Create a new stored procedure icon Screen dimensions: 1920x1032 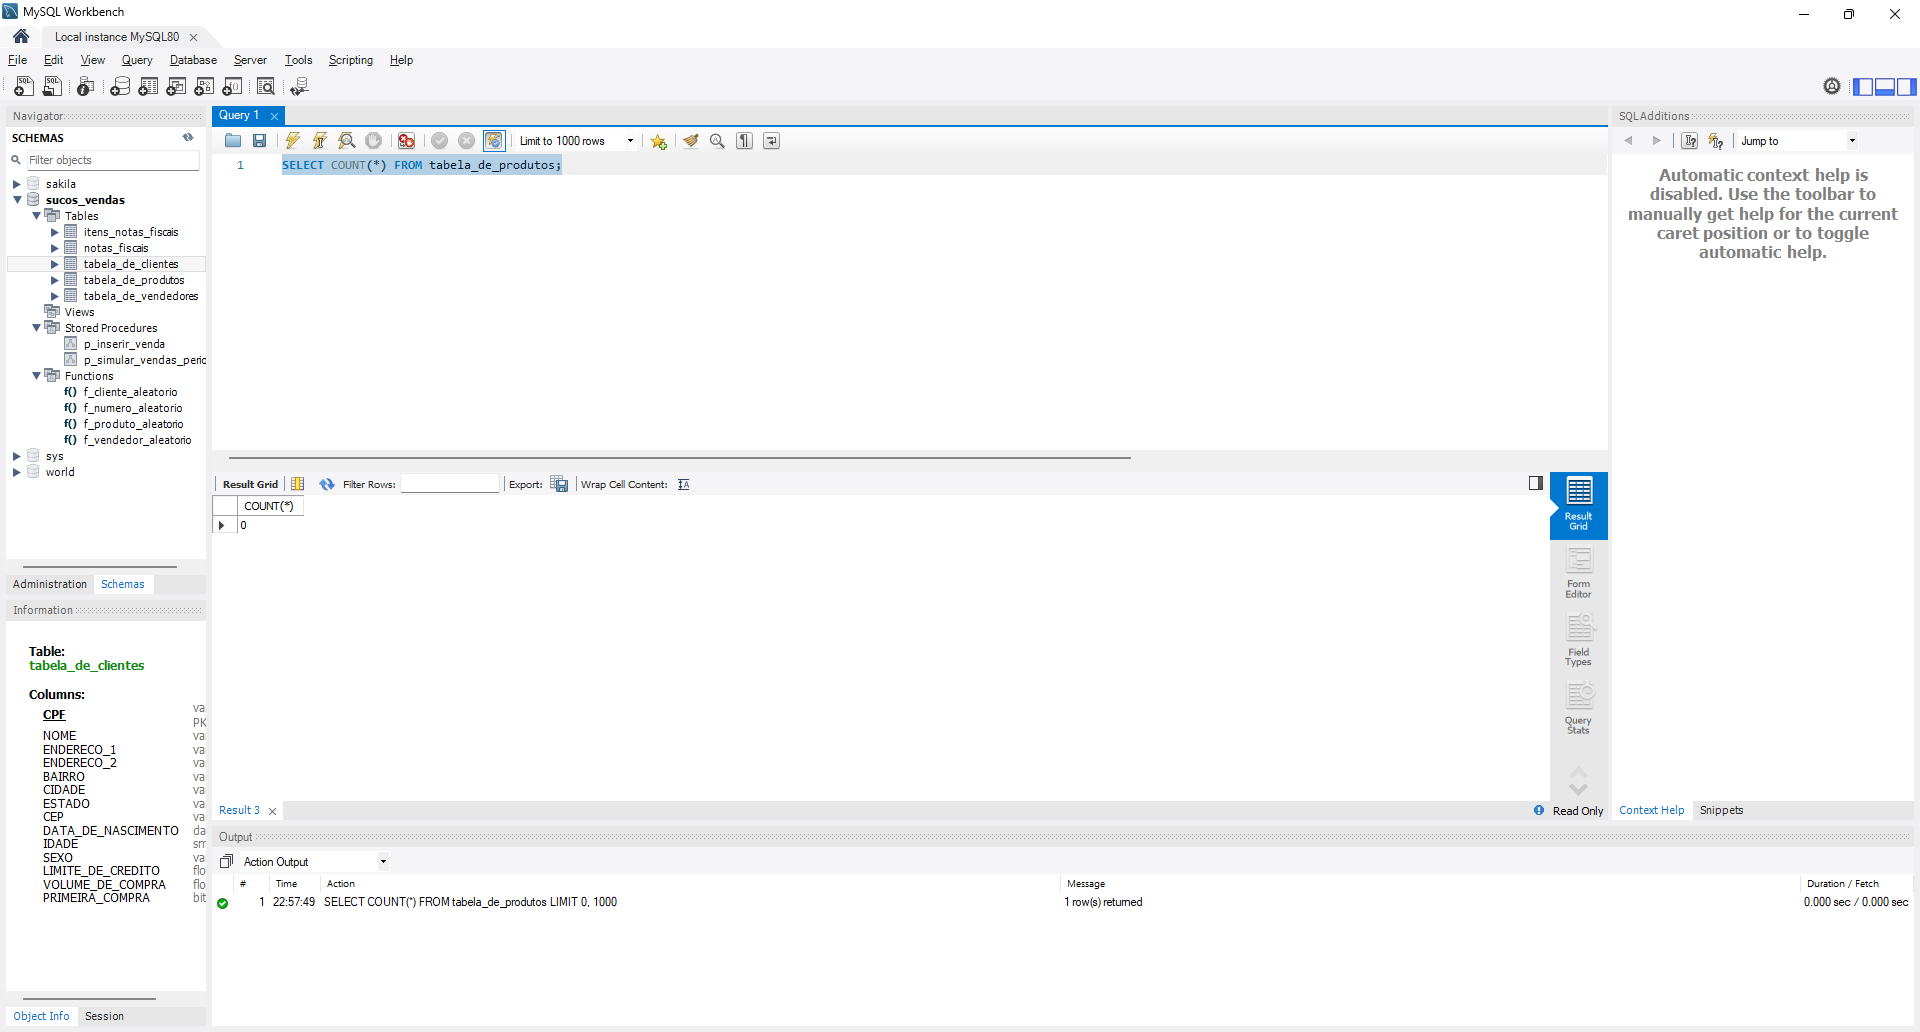click(x=204, y=87)
